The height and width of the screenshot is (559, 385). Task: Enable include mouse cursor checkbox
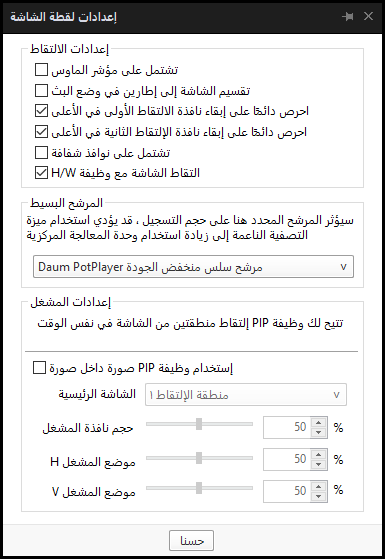click(41, 70)
